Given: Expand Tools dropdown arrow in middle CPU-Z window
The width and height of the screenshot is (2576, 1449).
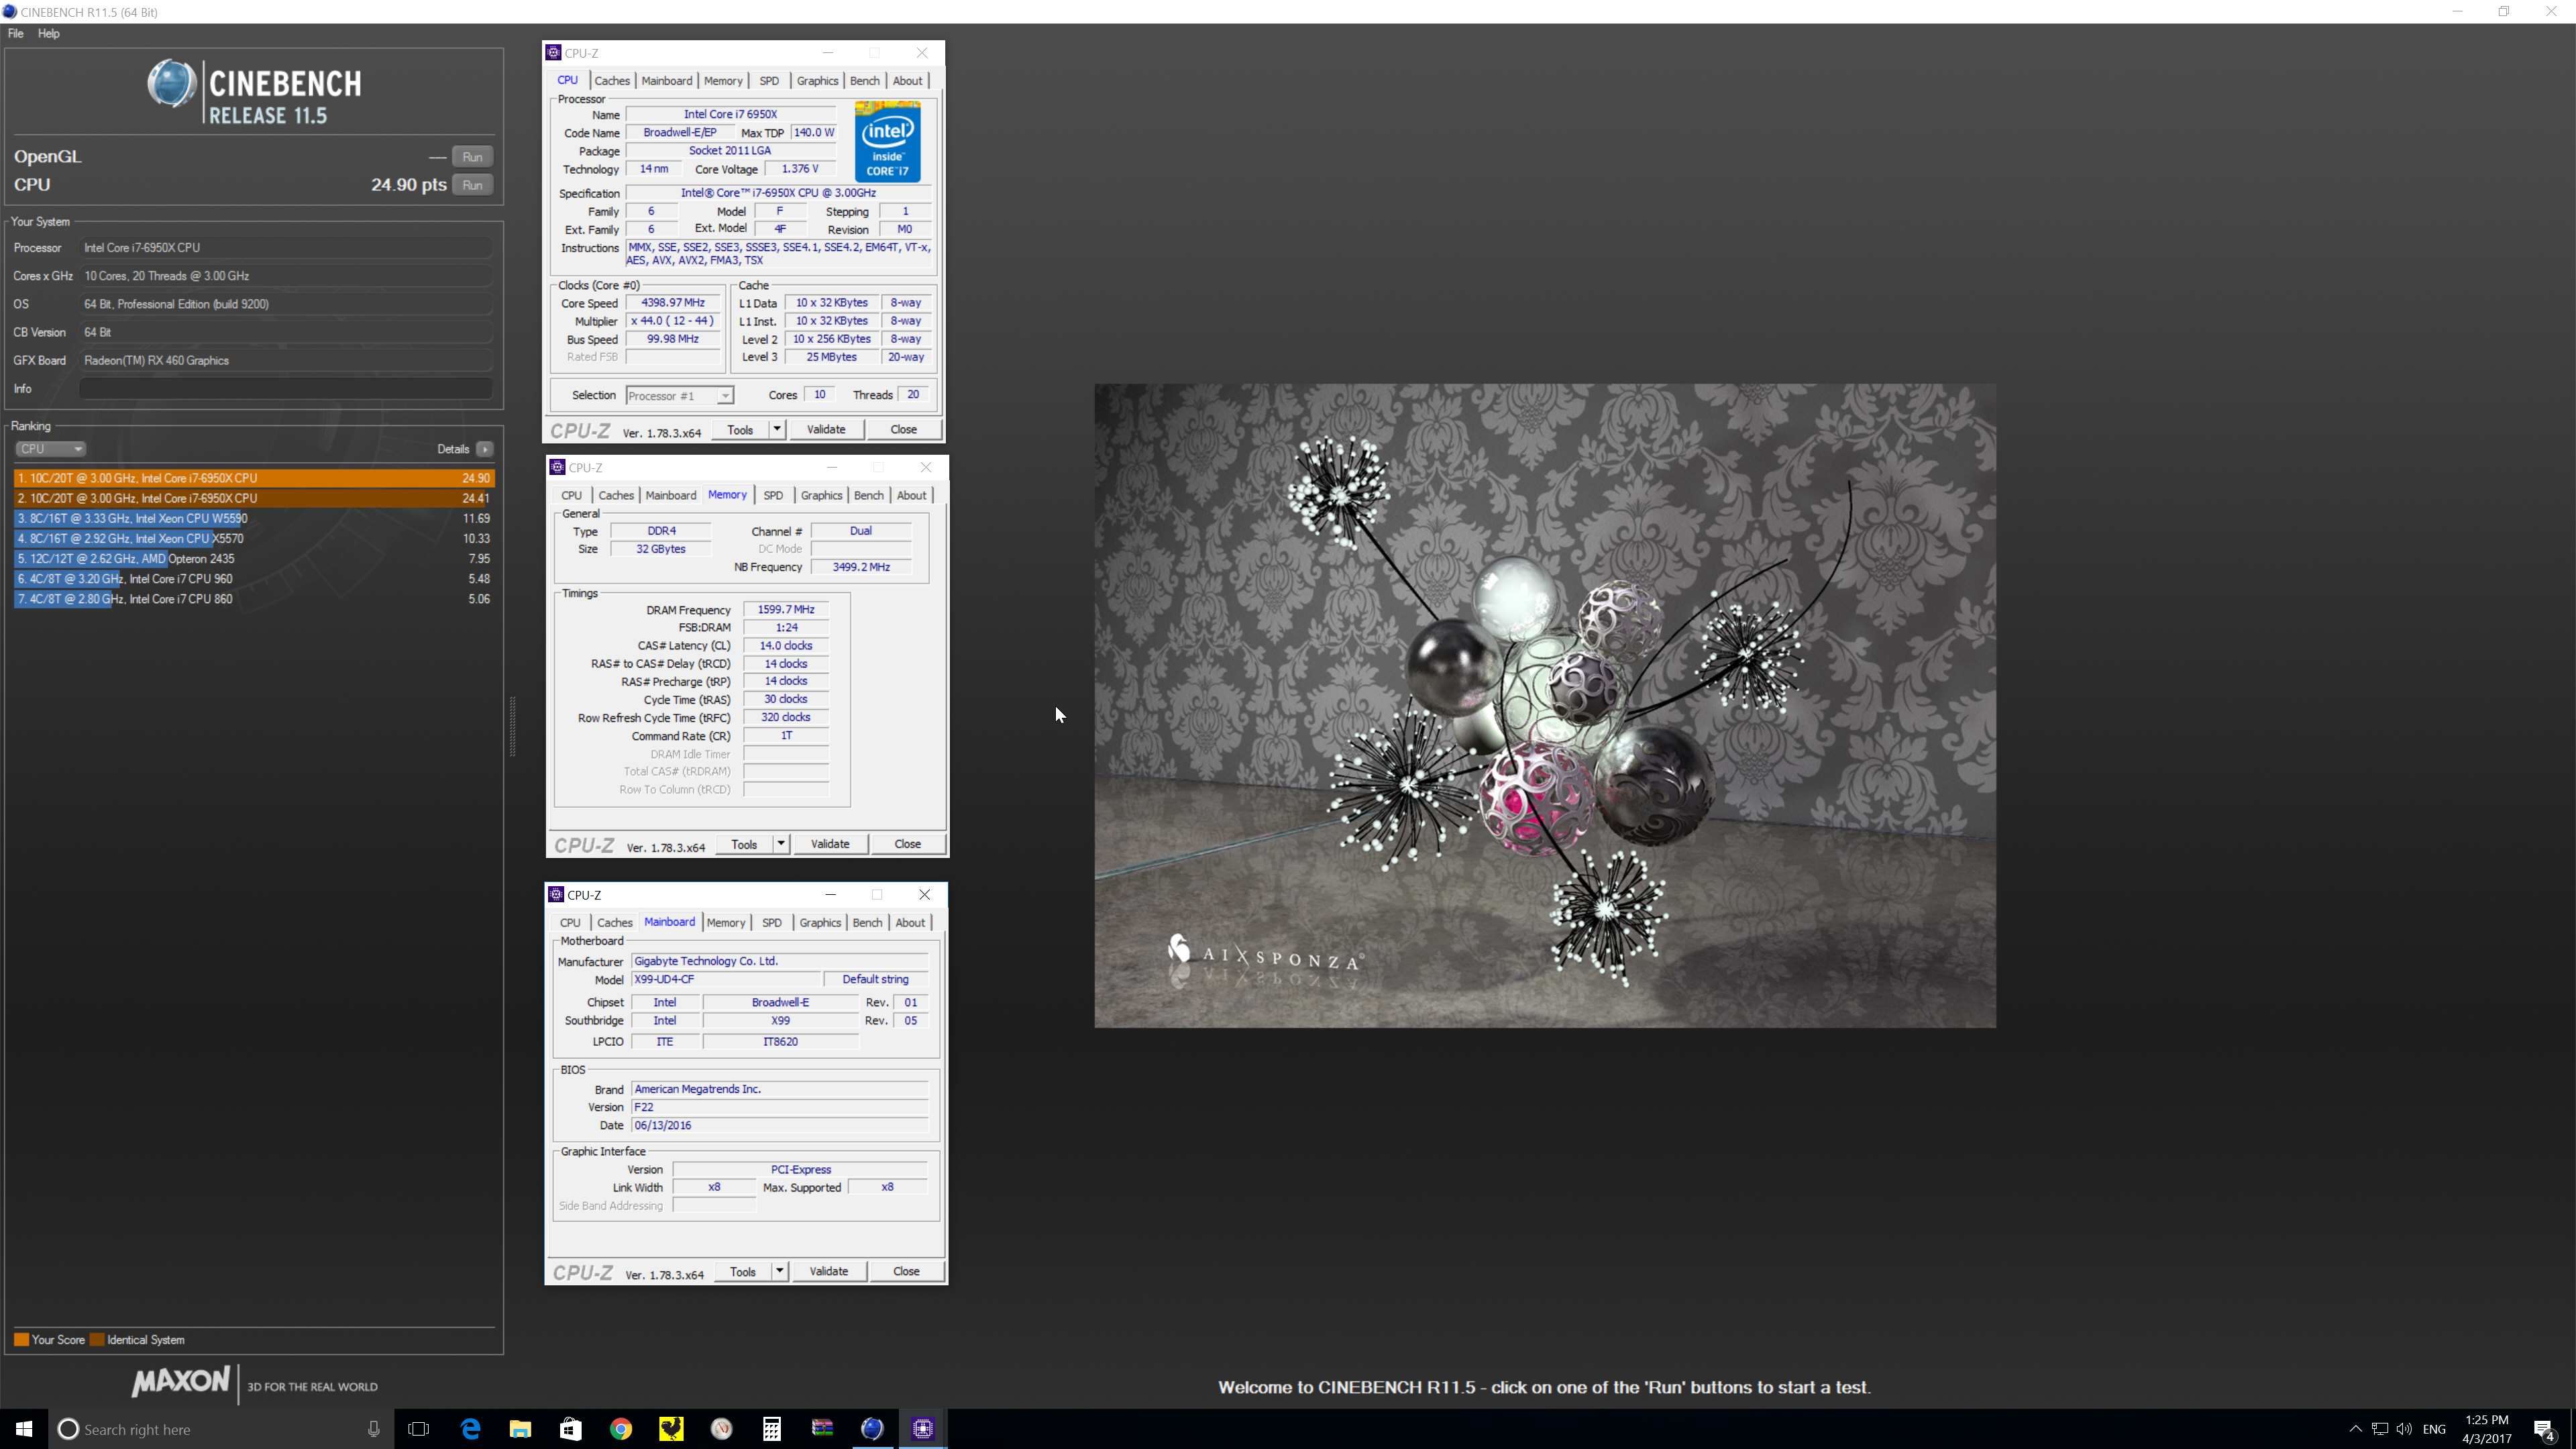Looking at the screenshot, I should tap(781, 844).
